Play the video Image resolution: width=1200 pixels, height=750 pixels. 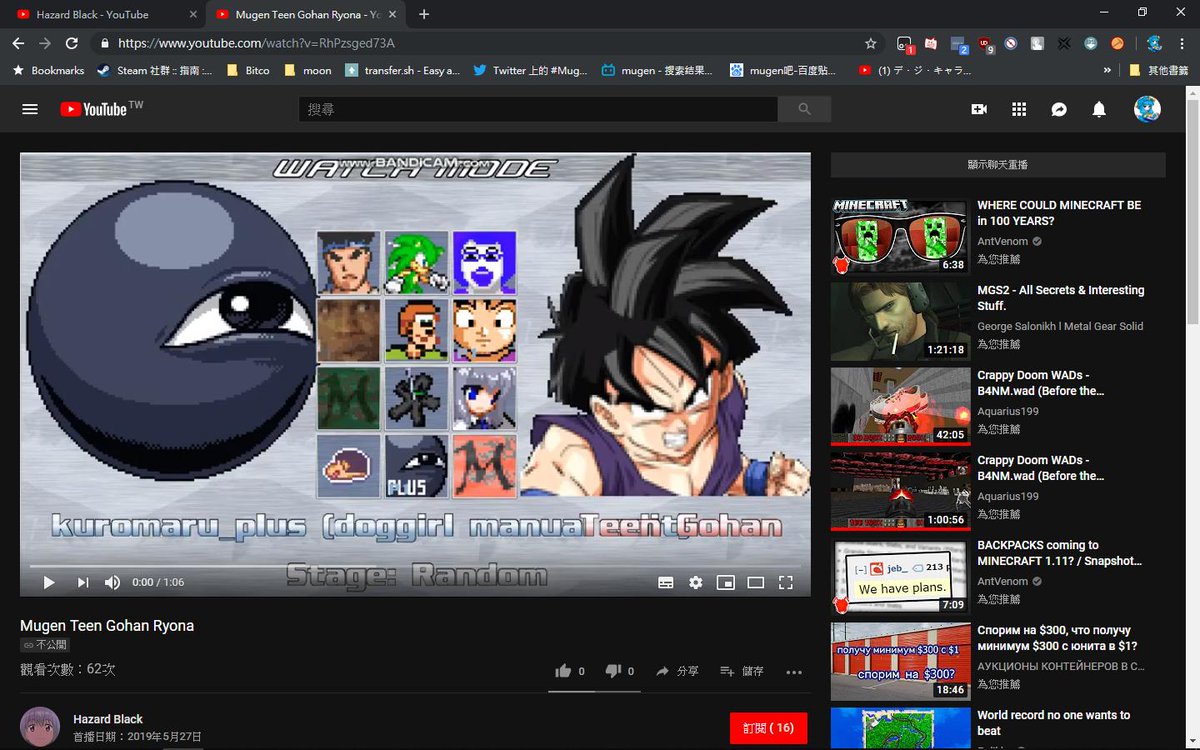point(48,582)
